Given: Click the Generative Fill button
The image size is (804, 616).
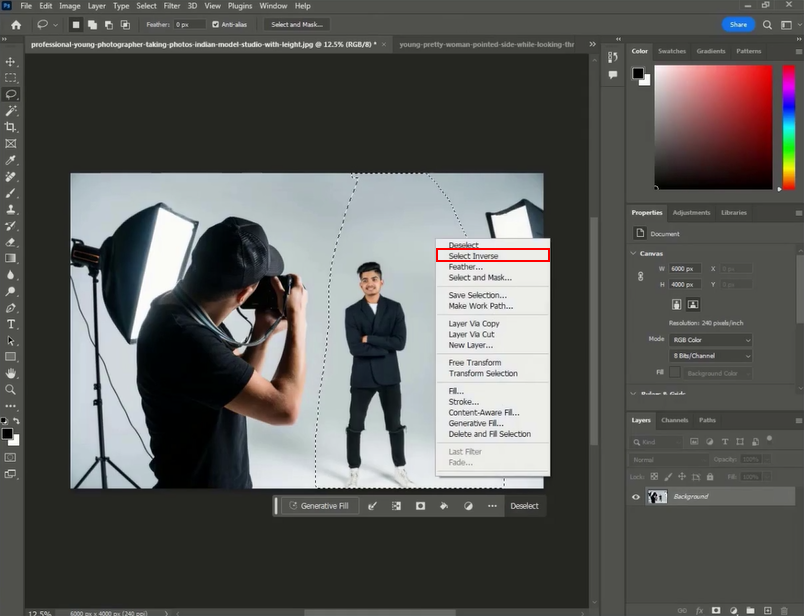Looking at the screenshot, I should [x=319, y=506].
